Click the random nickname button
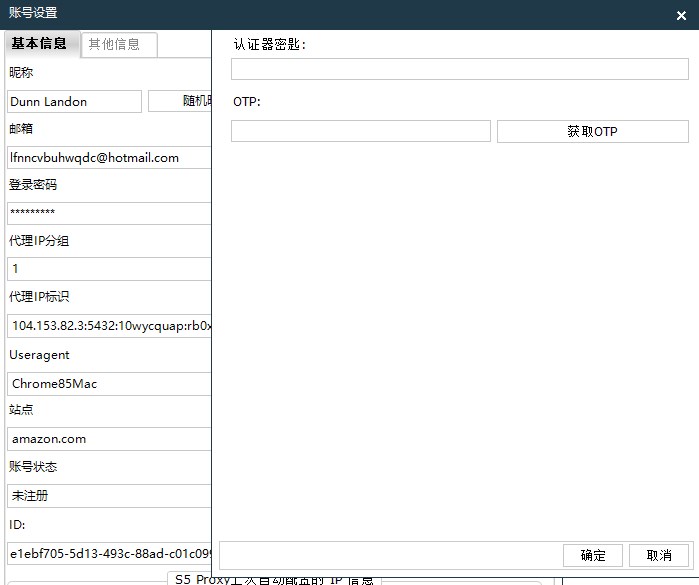 [x=180, y=101]
